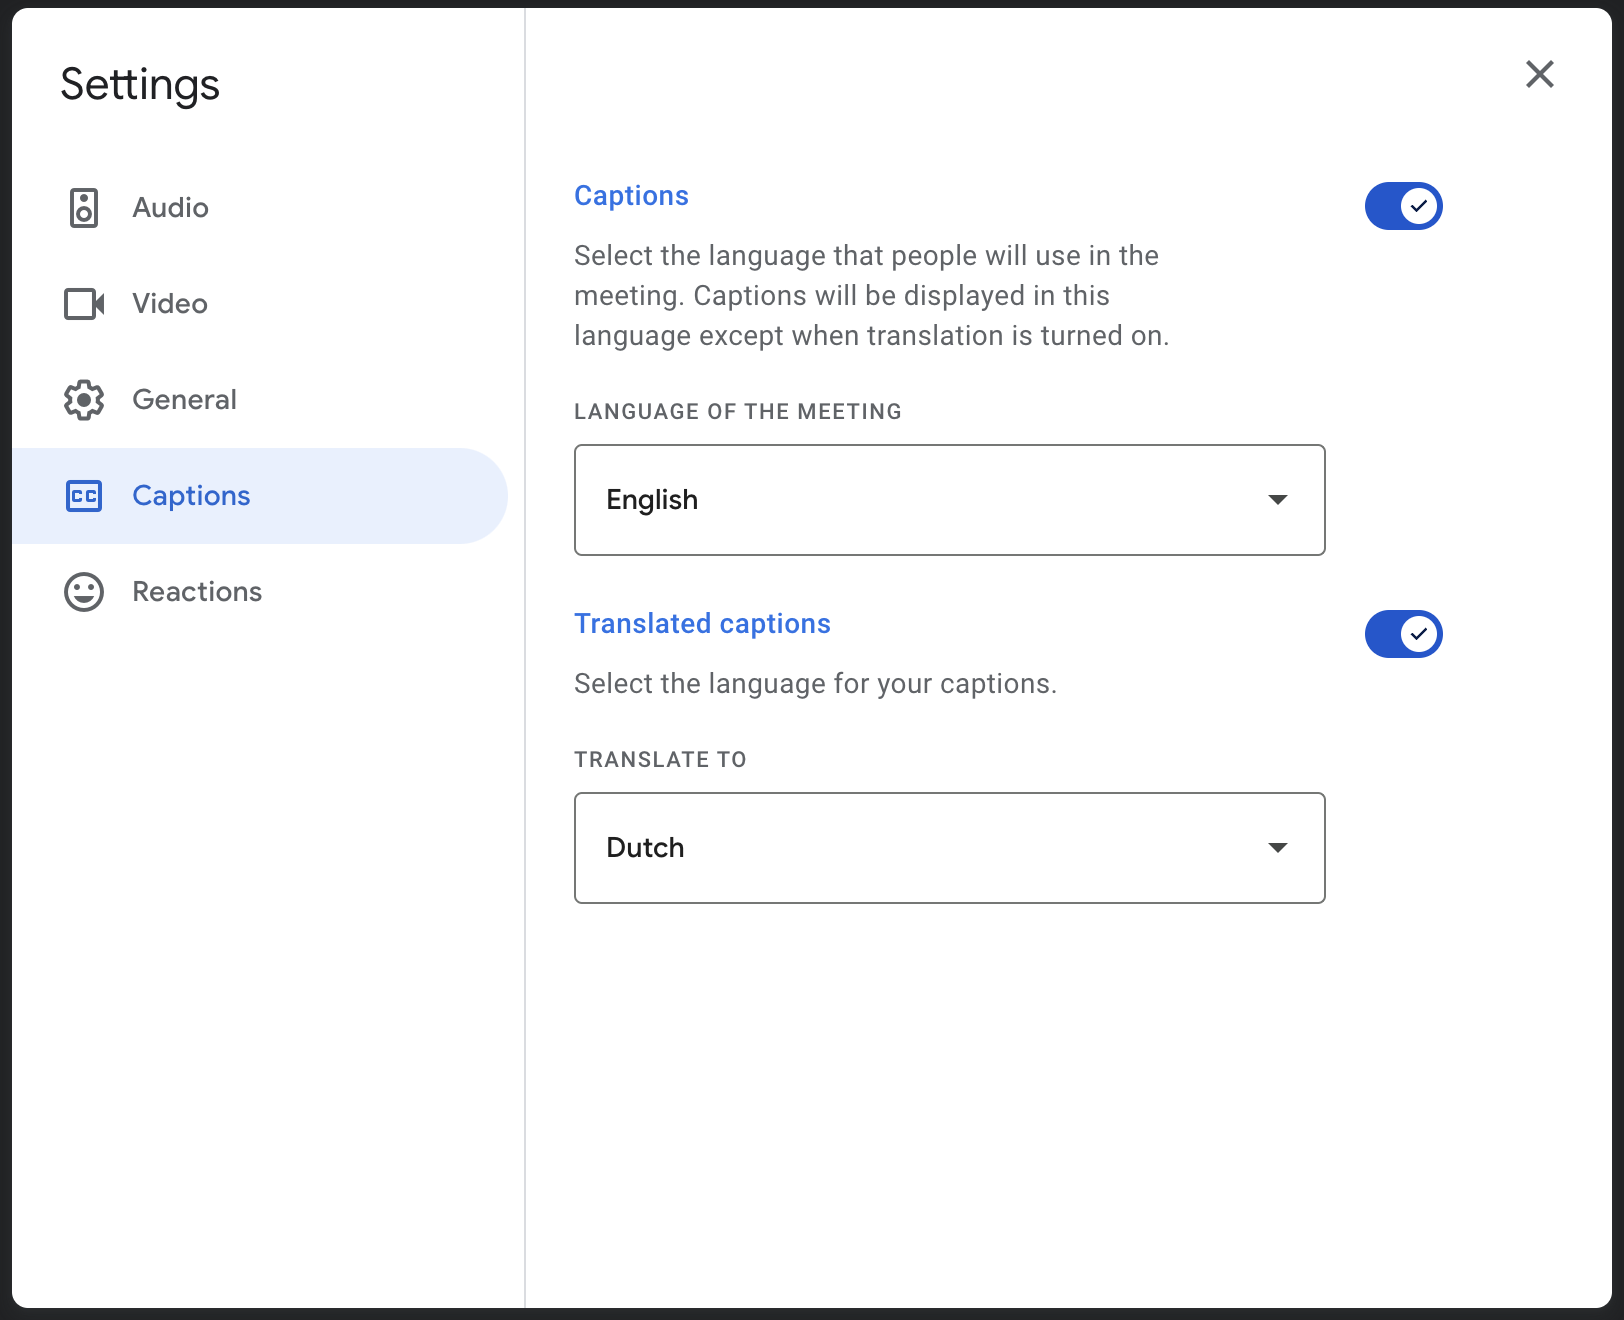This screenshot has height=1320, width=1624.
Task: Disable the Captions toggle
Action: (1403, 206)
